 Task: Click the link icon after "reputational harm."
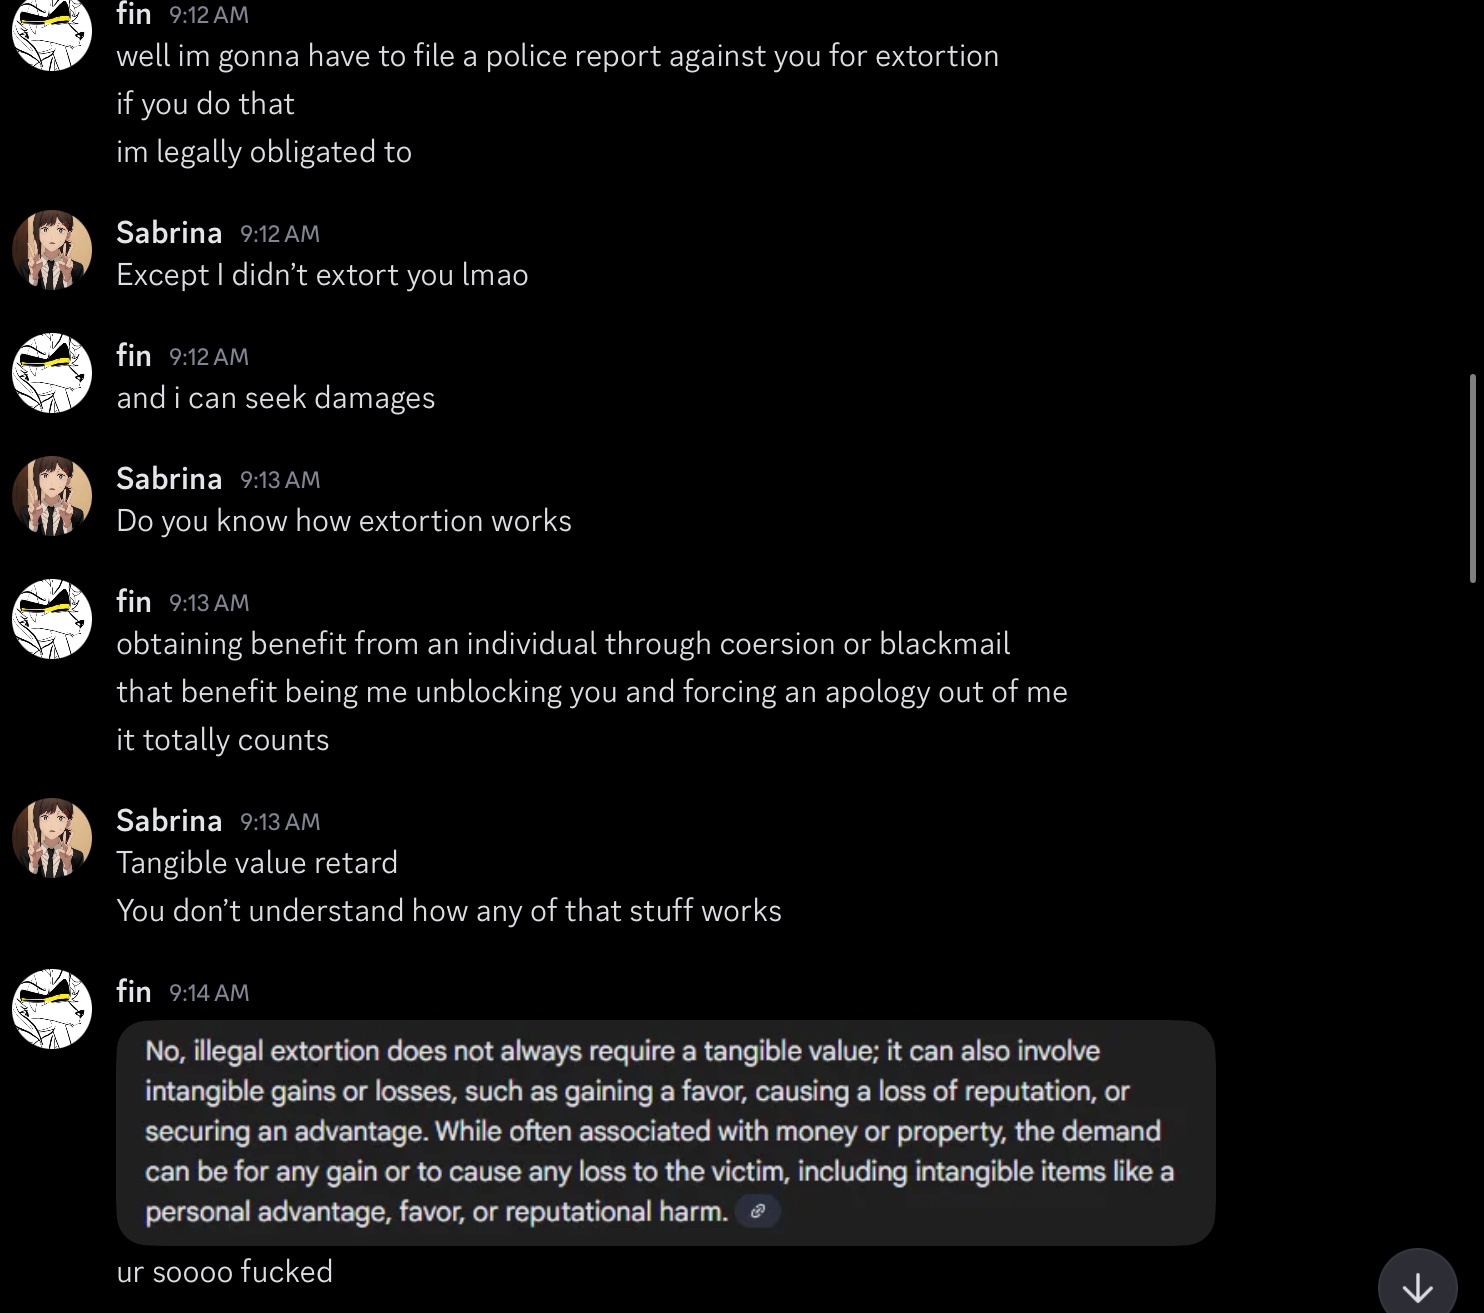(x=757, y=1211)
